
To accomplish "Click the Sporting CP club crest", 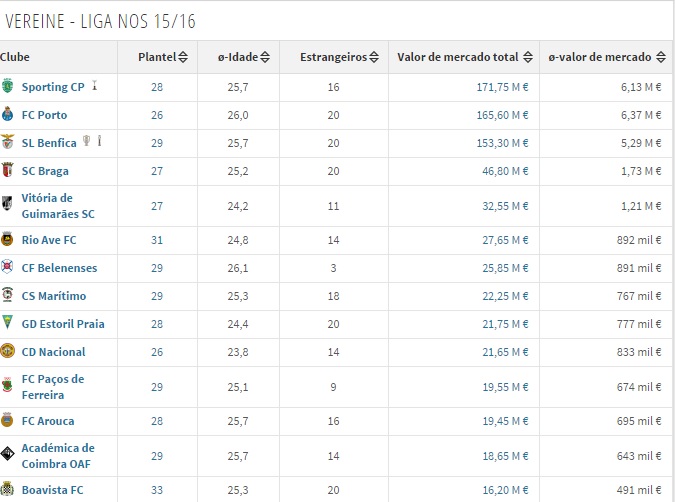I will [7, 86].
